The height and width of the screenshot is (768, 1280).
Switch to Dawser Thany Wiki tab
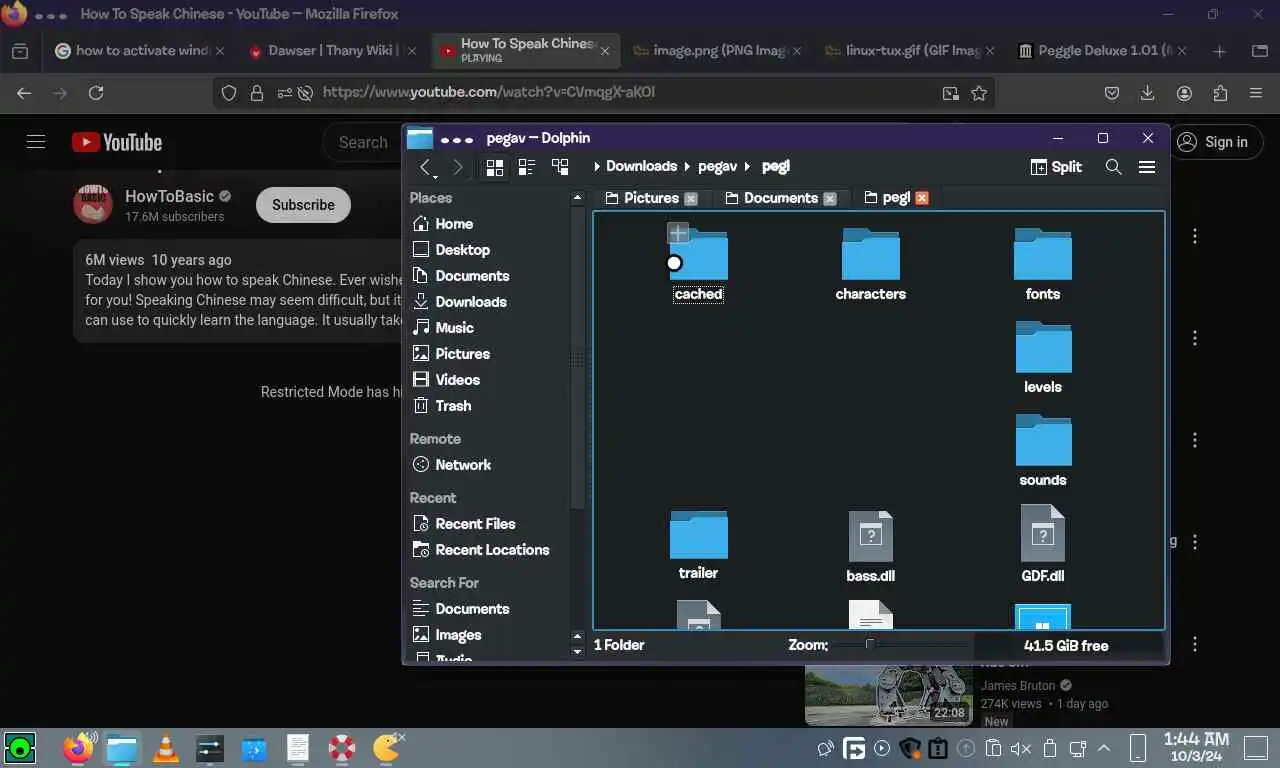point(331,50)
